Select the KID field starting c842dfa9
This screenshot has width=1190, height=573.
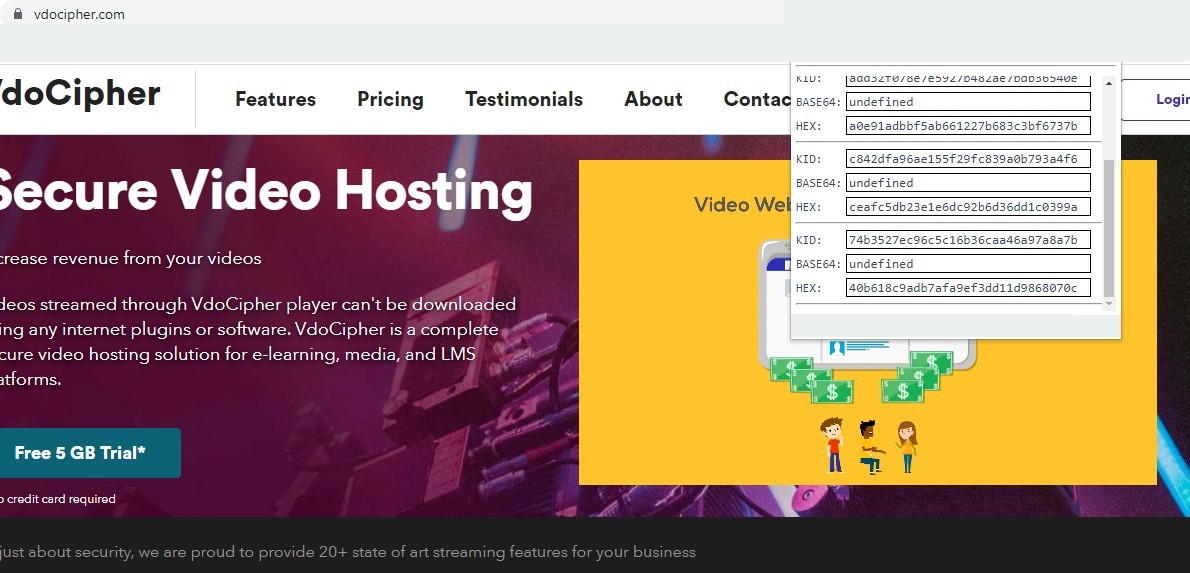968,159
